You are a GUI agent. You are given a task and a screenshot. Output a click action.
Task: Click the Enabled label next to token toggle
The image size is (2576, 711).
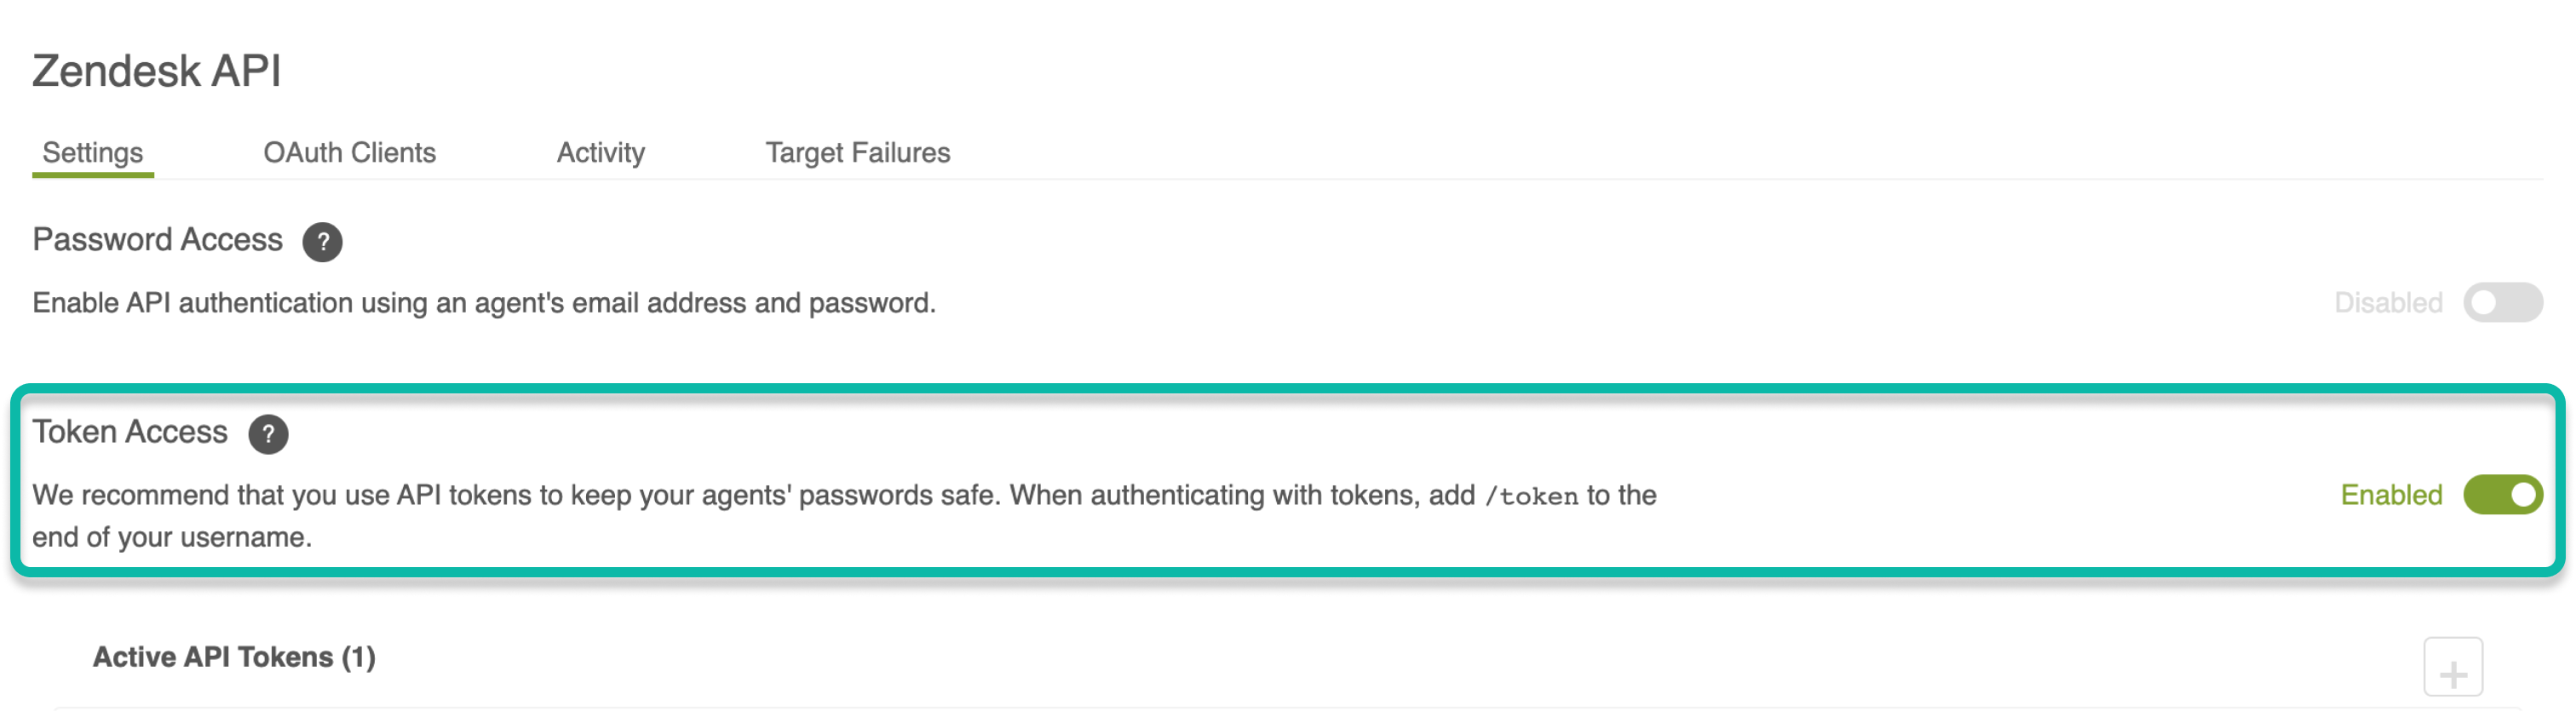point(2391,495)
